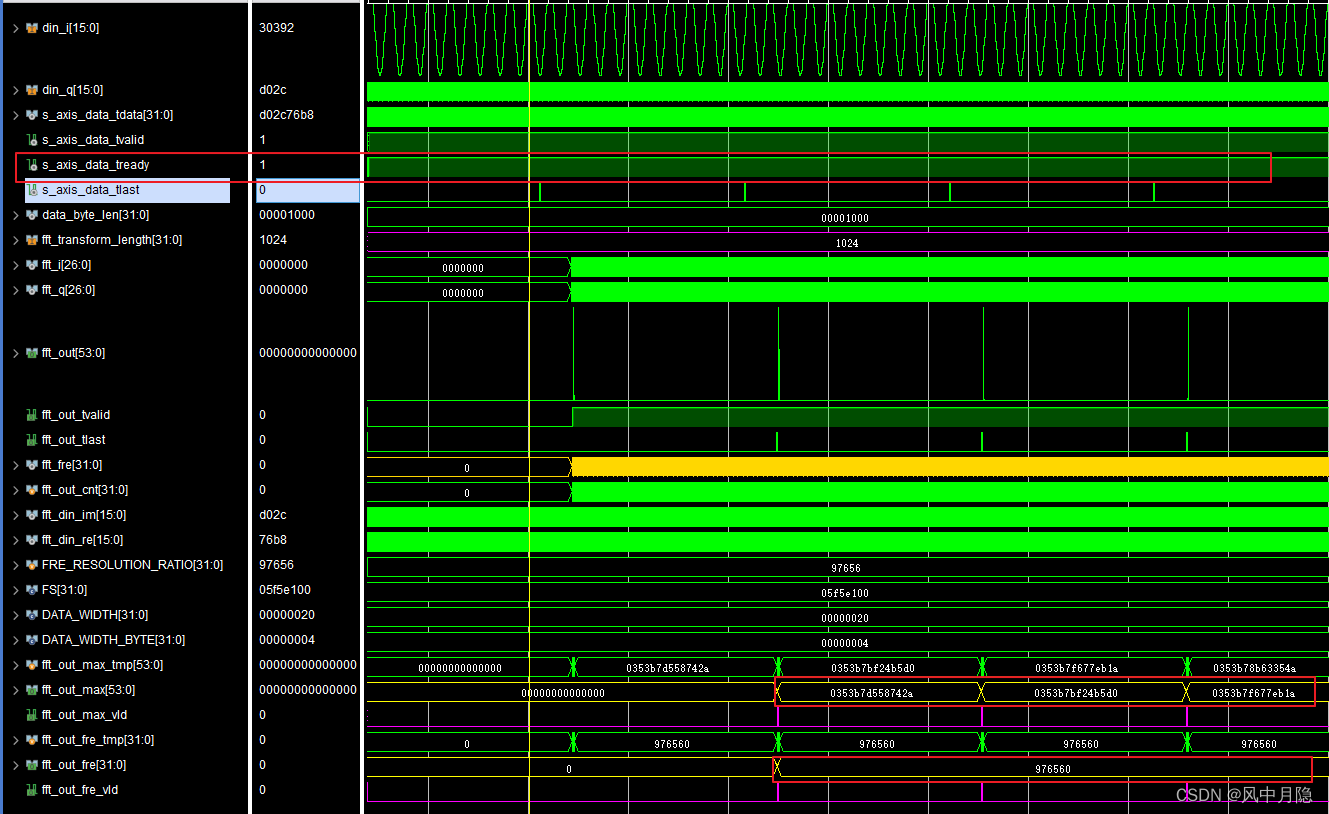Expand the fft_fre[31:0] bus
The height and width of the screenshot is (814, 1329).
15,465
